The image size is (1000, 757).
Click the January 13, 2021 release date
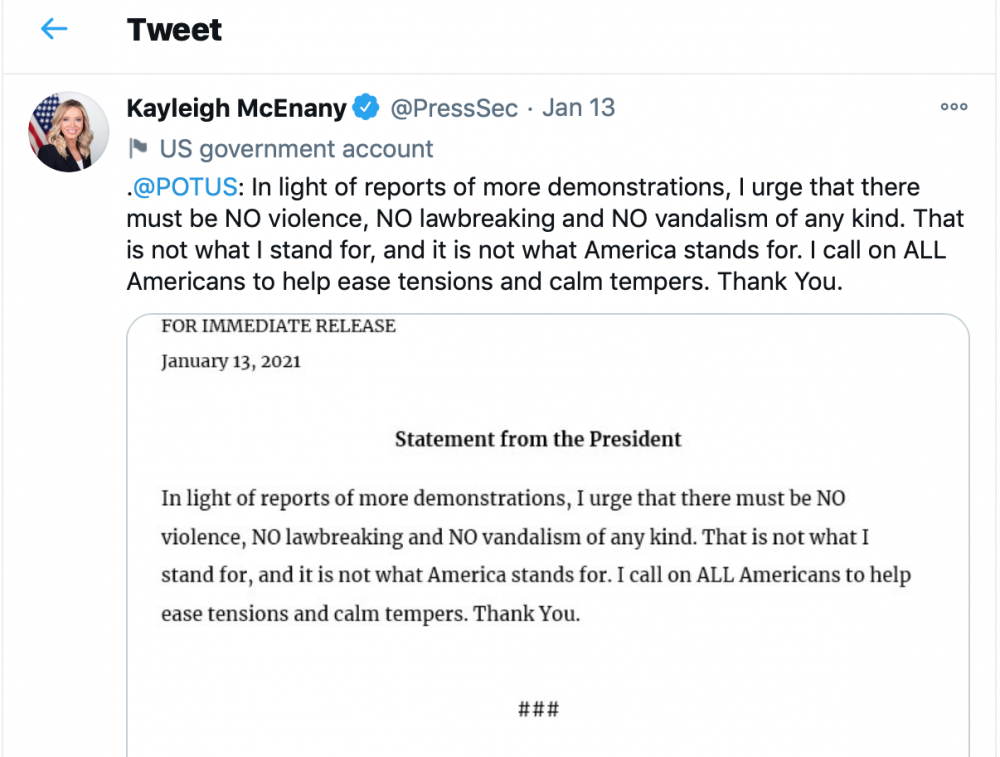tap(230, 361)
